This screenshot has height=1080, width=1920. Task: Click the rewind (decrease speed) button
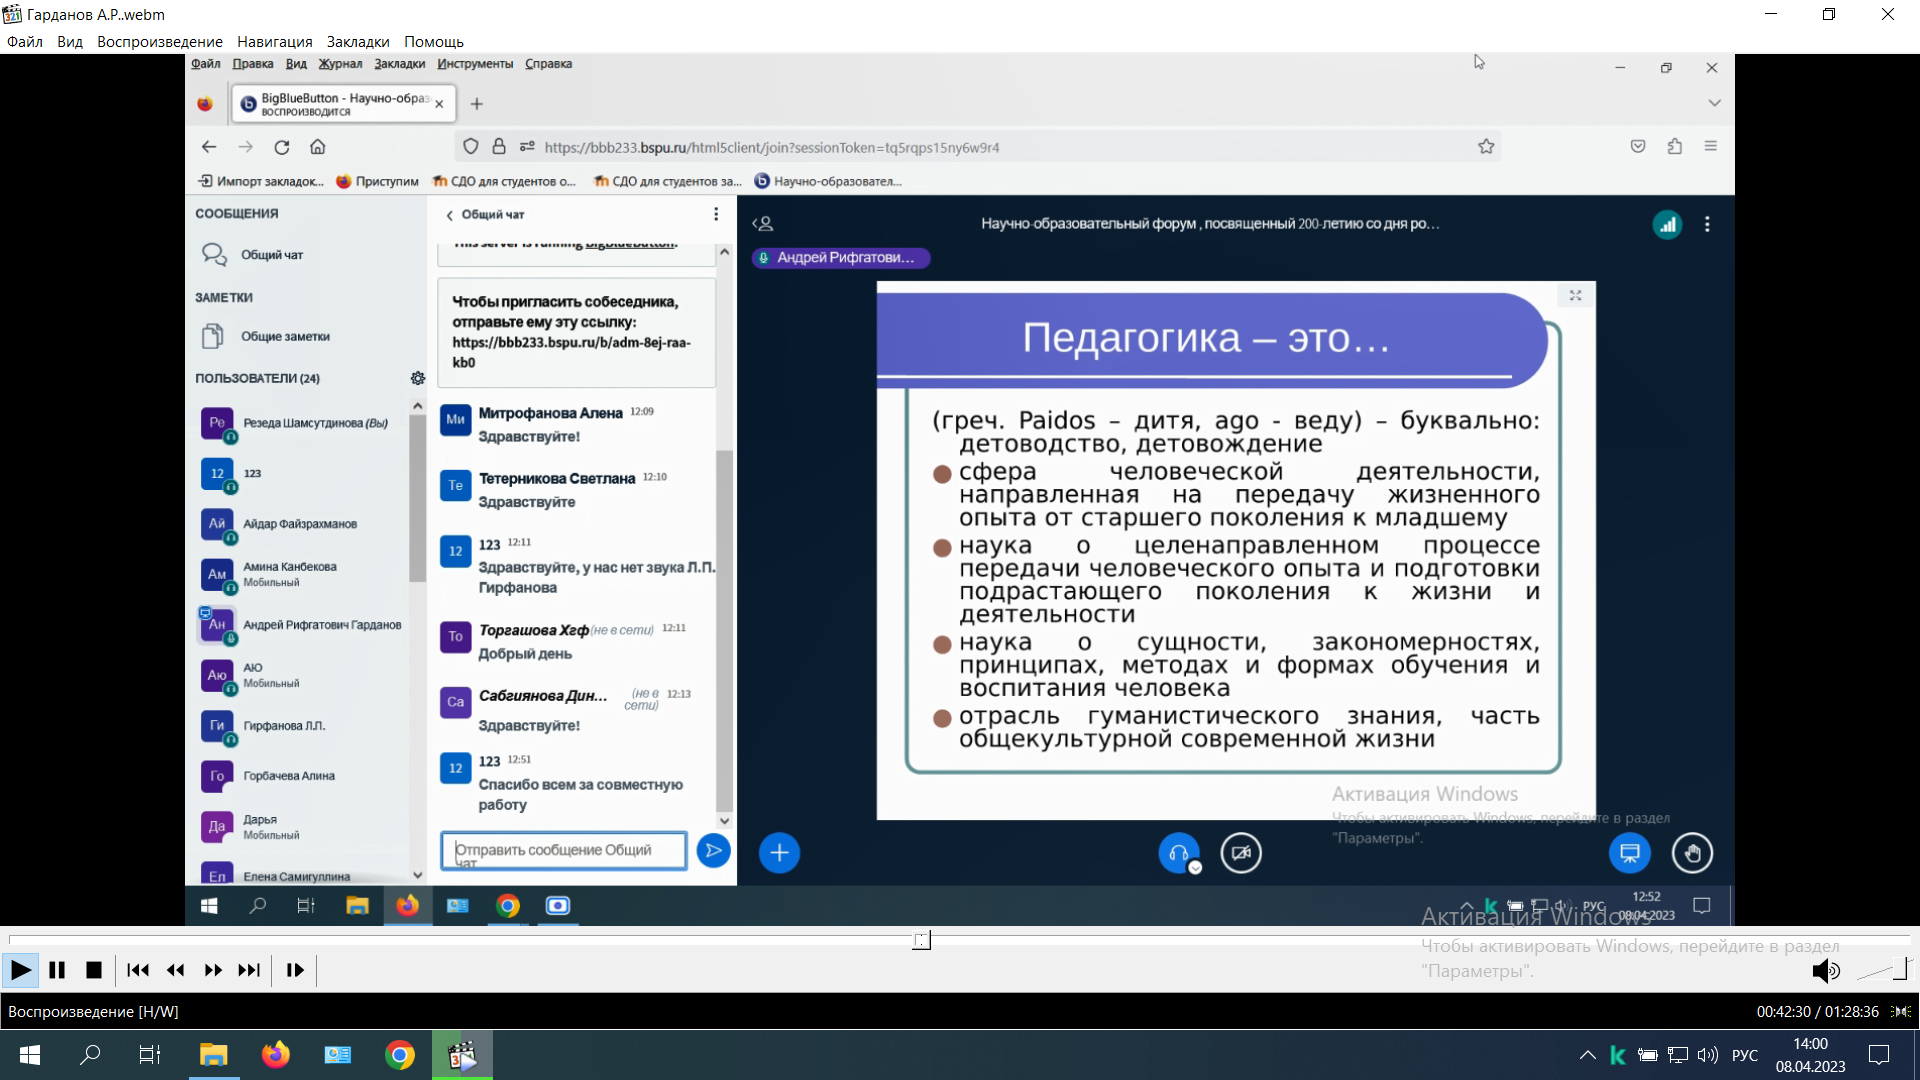point(176,970)
